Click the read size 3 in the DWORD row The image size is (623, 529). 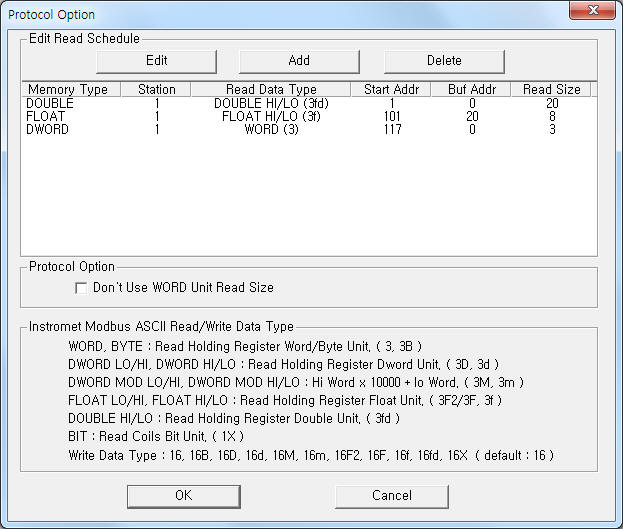pos(552,130)
